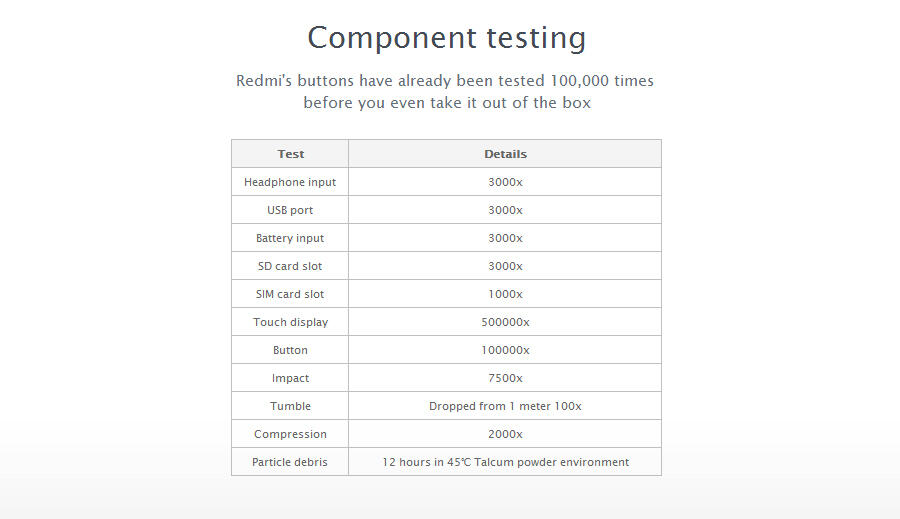Click the 500000x value cell

pyautogui.click(x=505, y=322)
